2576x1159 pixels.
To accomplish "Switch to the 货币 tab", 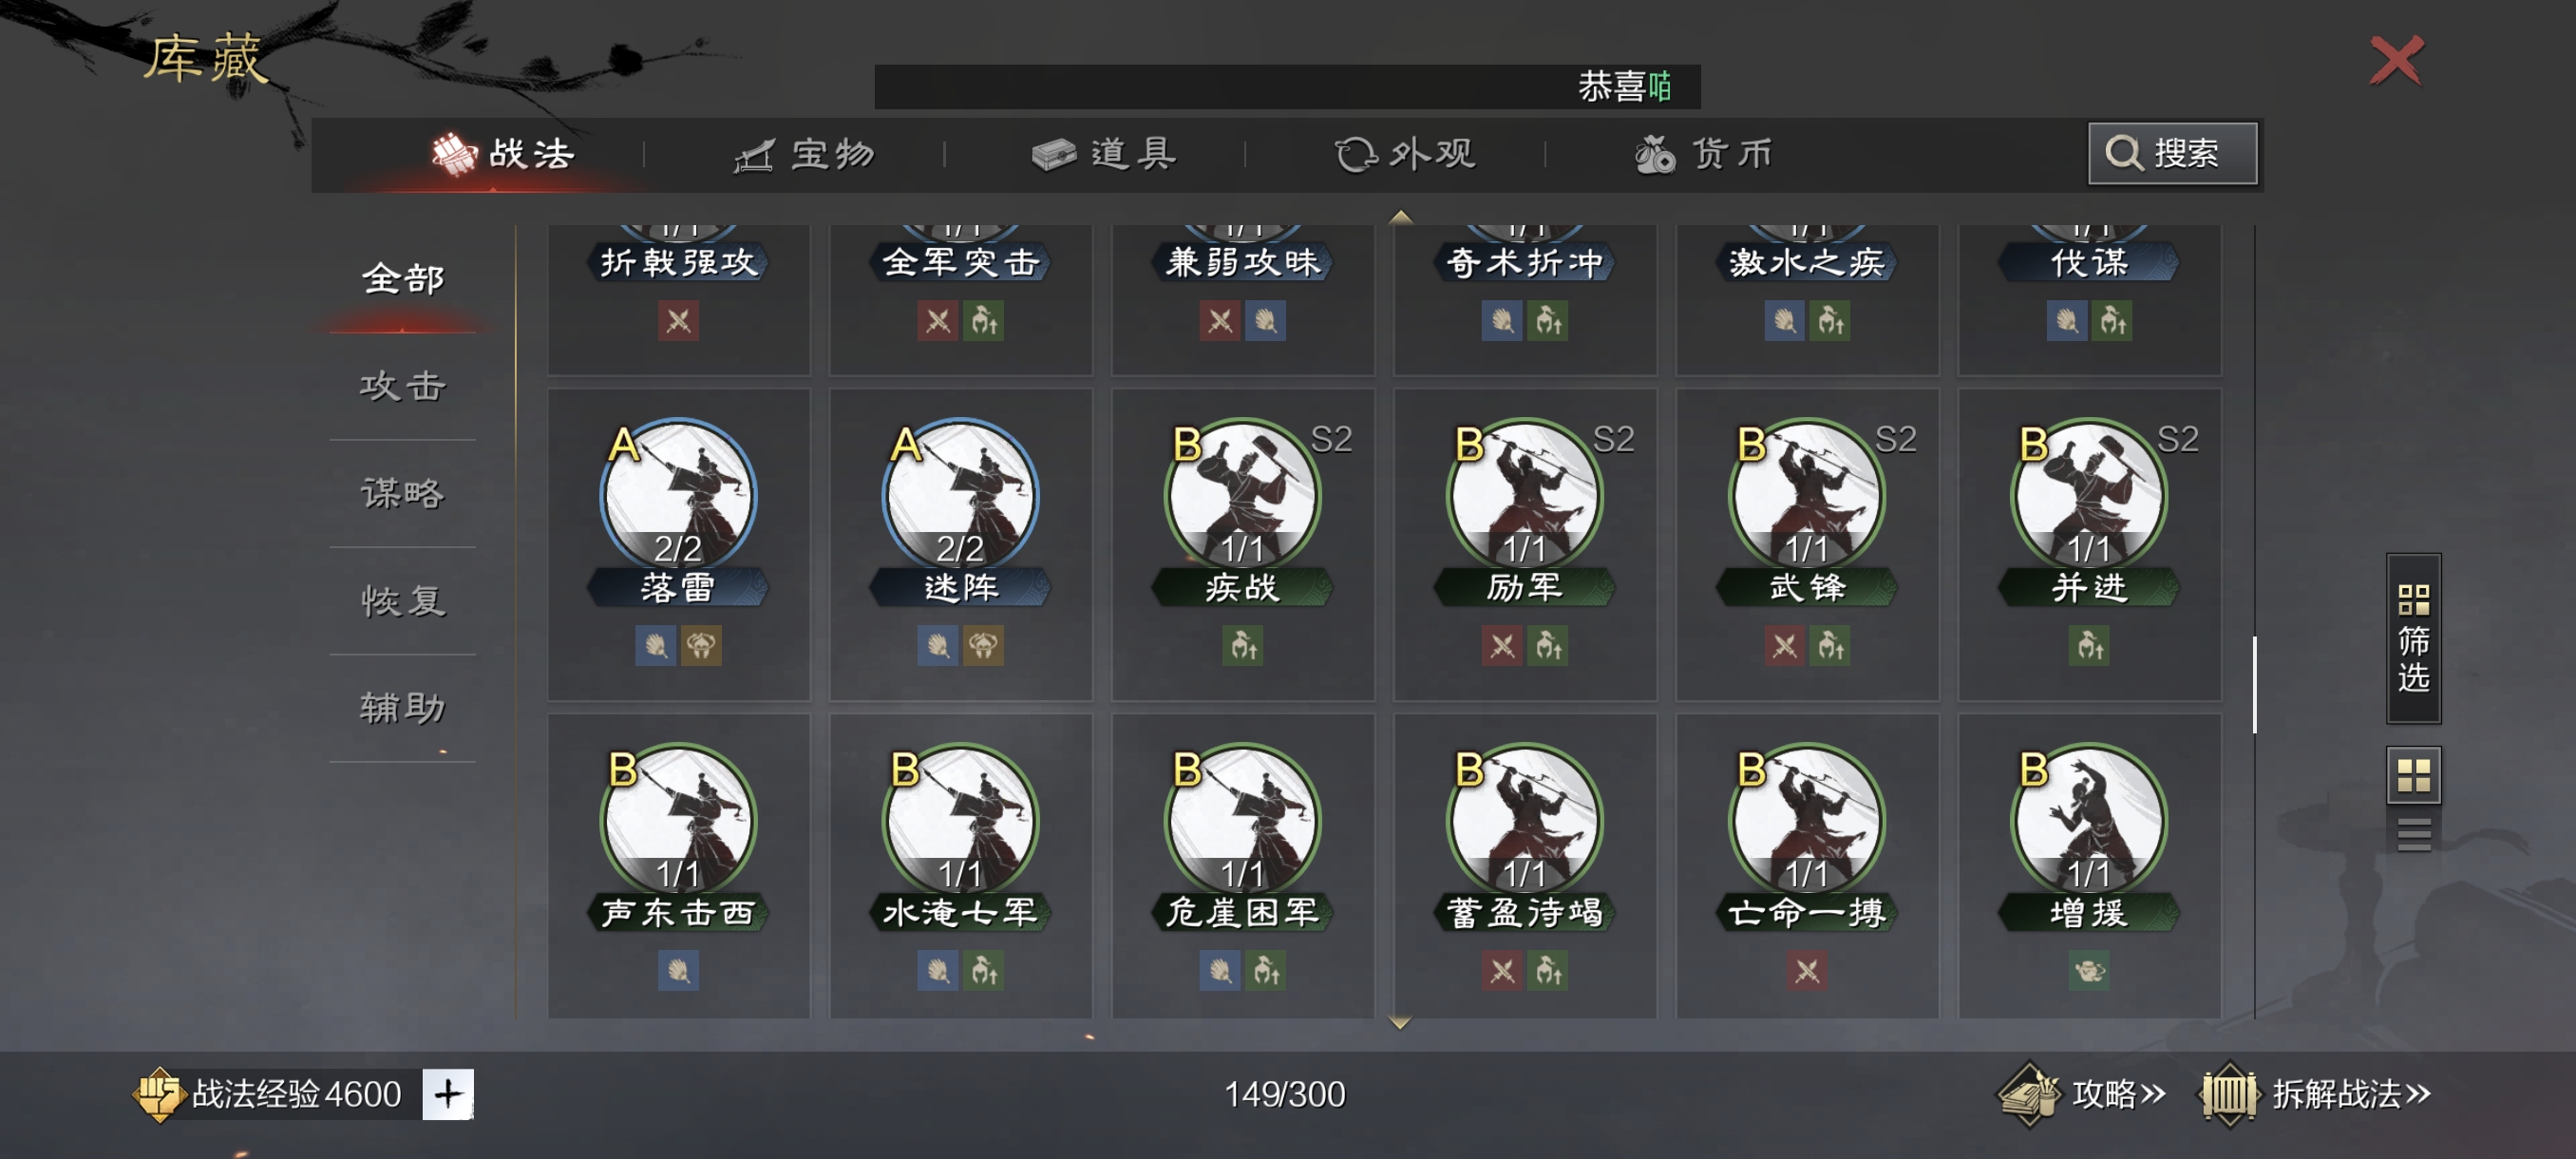I will point(1704,154).
